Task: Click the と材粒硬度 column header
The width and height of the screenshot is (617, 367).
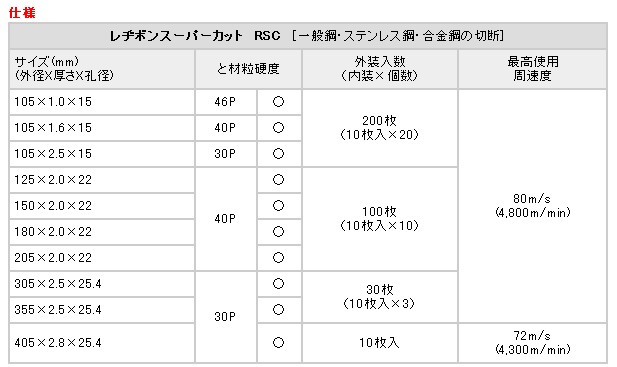Action: [x=248, y=69]
